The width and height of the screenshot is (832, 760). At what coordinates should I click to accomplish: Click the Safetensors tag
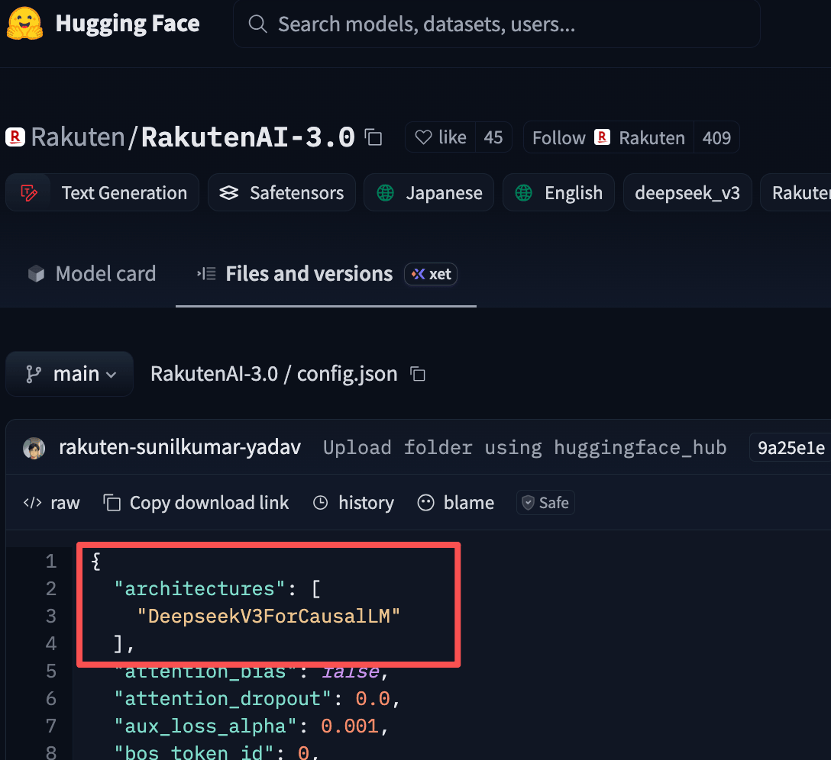281,193
